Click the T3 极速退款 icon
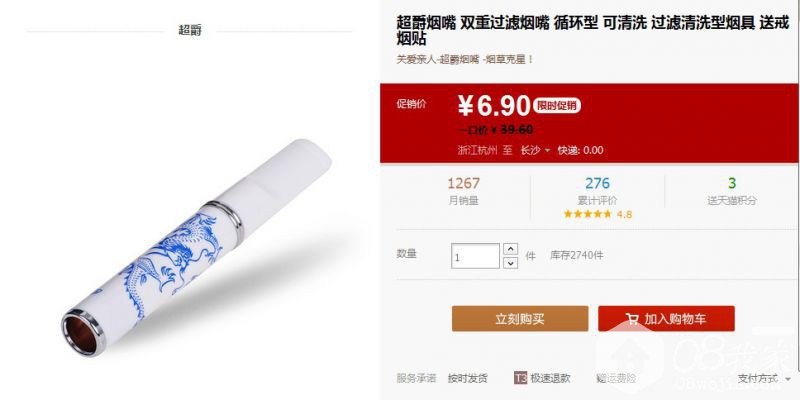This screenshot has height=400, width=800. tap(520, 378)
